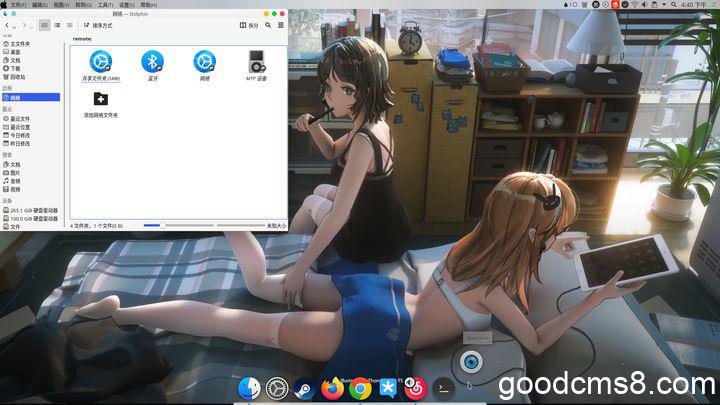Open the 265.1 GiB 硬盘驱动器 device
Image resolution: width=720 pixels, height=405 pixels.
click(x=31, y=210)
